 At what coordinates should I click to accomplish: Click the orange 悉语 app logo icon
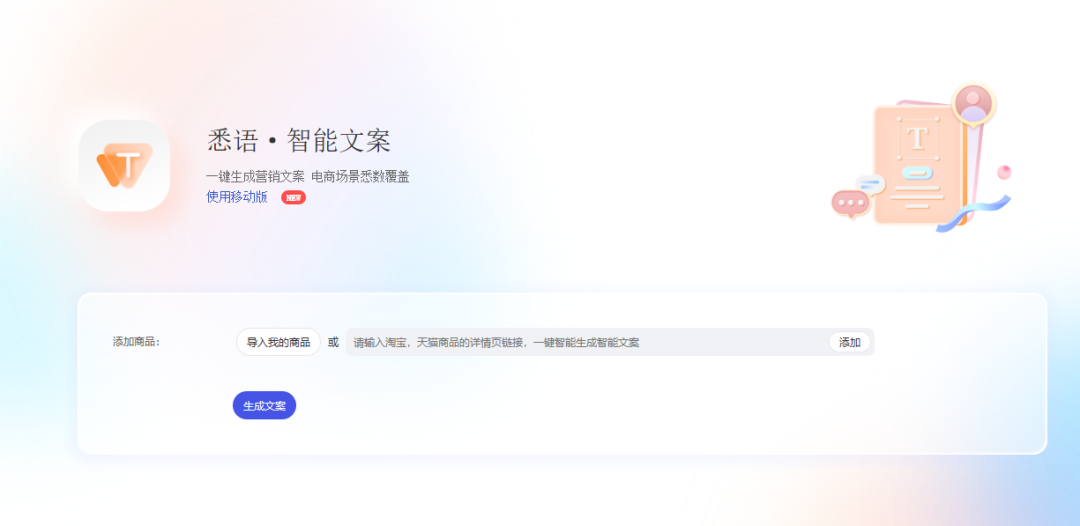(x=124, y=165)
